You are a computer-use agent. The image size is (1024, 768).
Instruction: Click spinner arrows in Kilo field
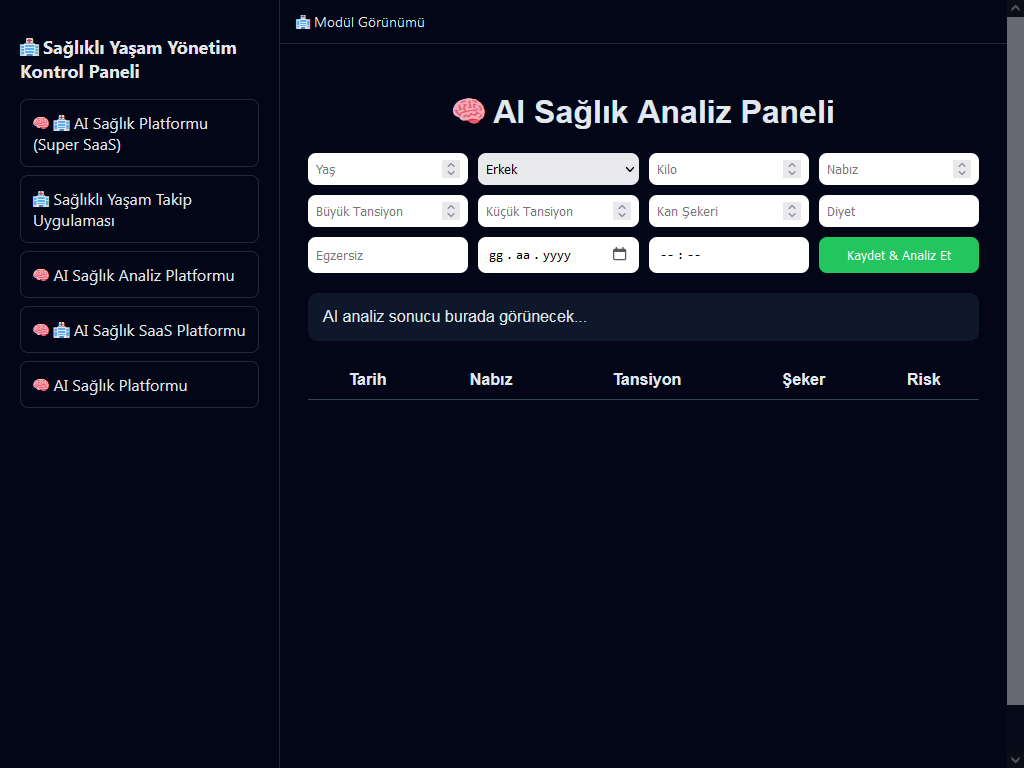click(x=792, y=169)
